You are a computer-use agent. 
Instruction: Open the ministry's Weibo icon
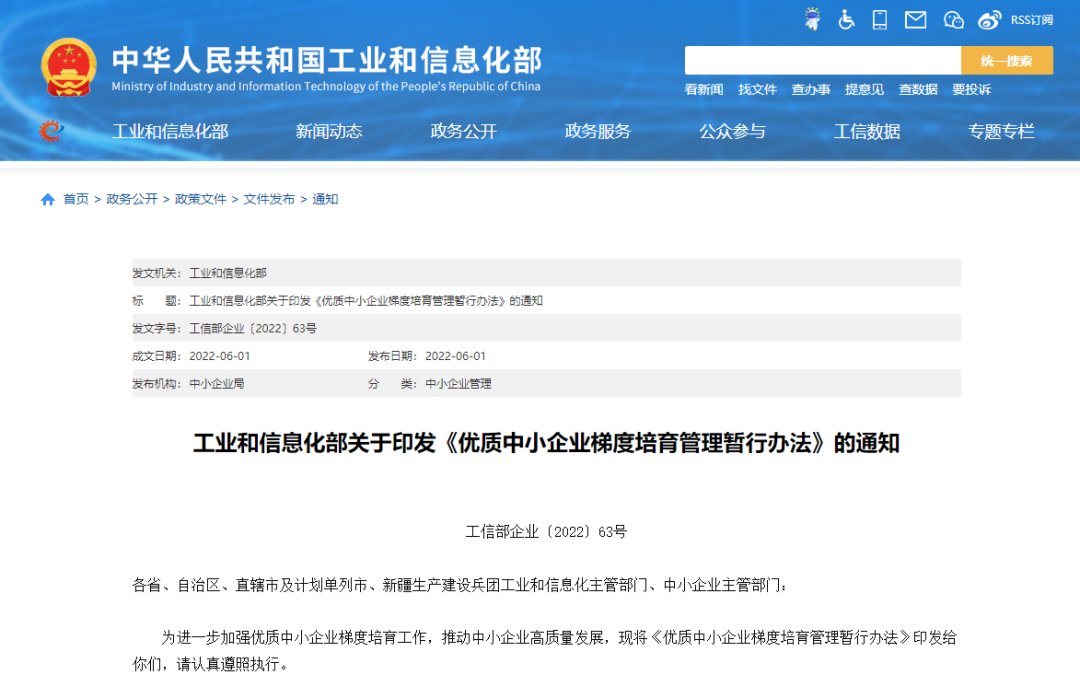pyautogui.click(x=989, y=19)
